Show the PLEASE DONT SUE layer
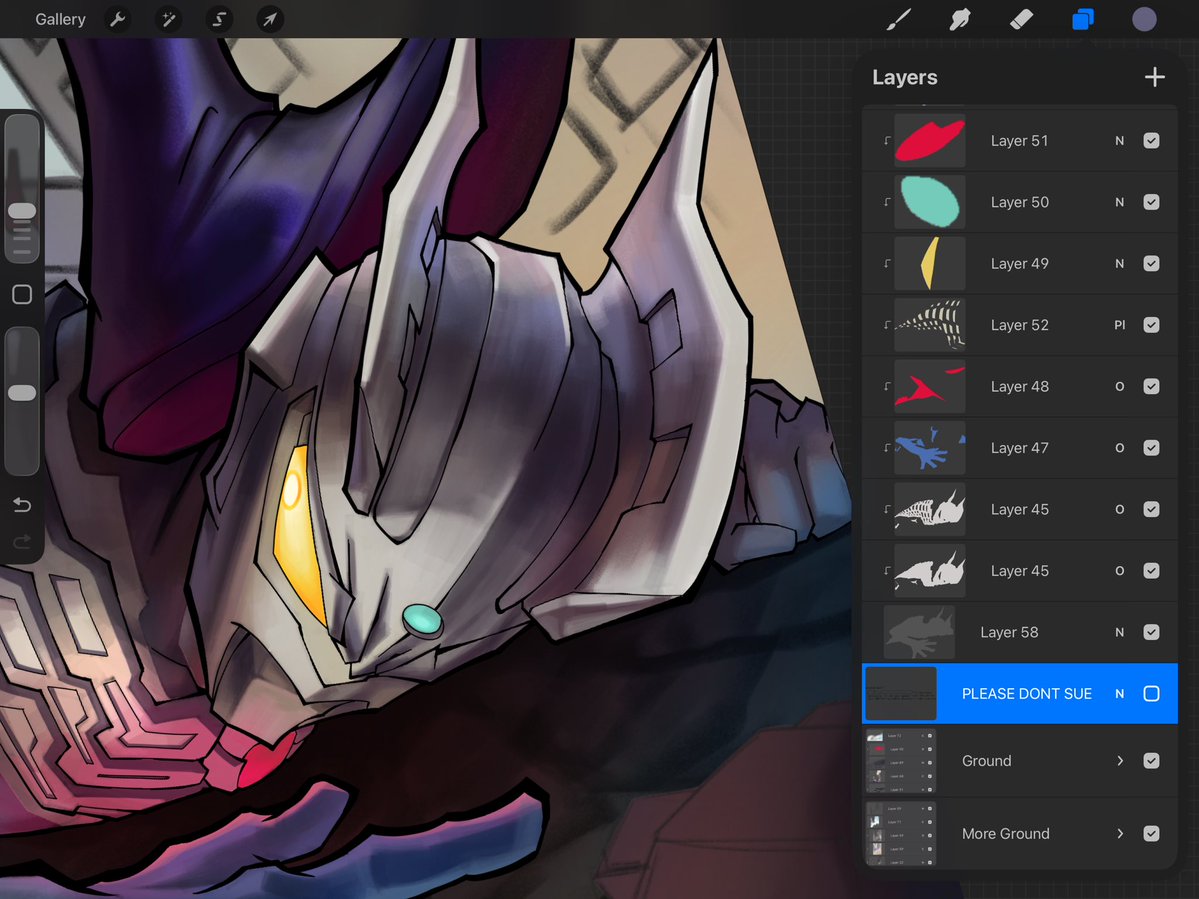The height and width of the screenshot is (899, 1199). click(1152, 693)
